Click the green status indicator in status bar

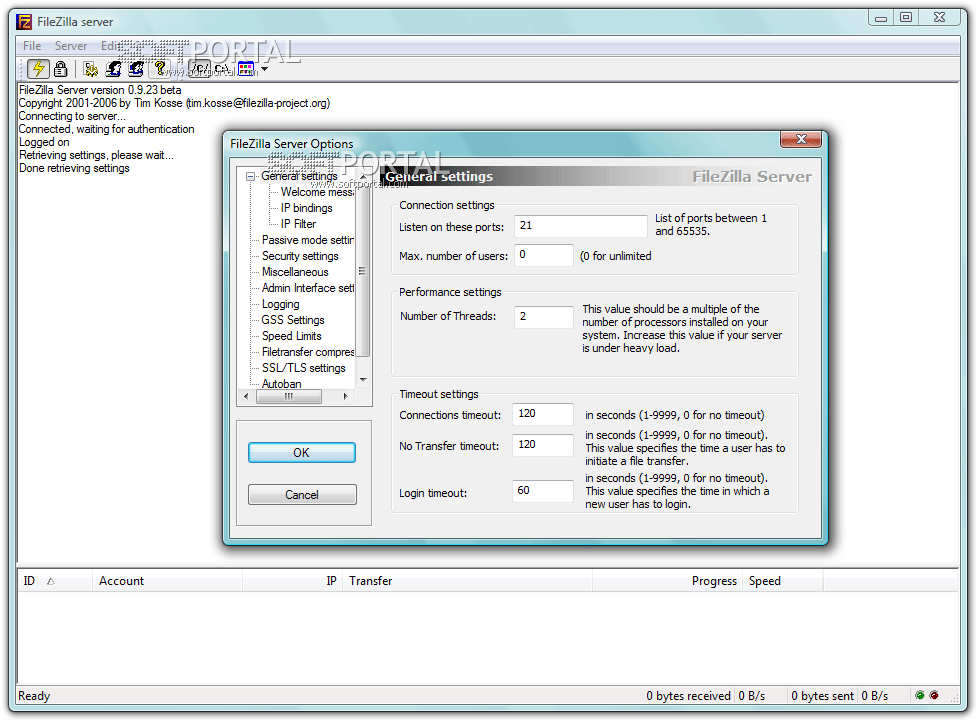pos(919,695)
